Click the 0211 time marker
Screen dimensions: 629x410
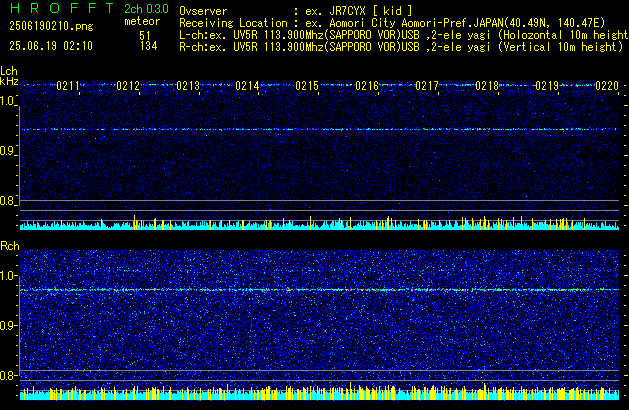(68, 86)
